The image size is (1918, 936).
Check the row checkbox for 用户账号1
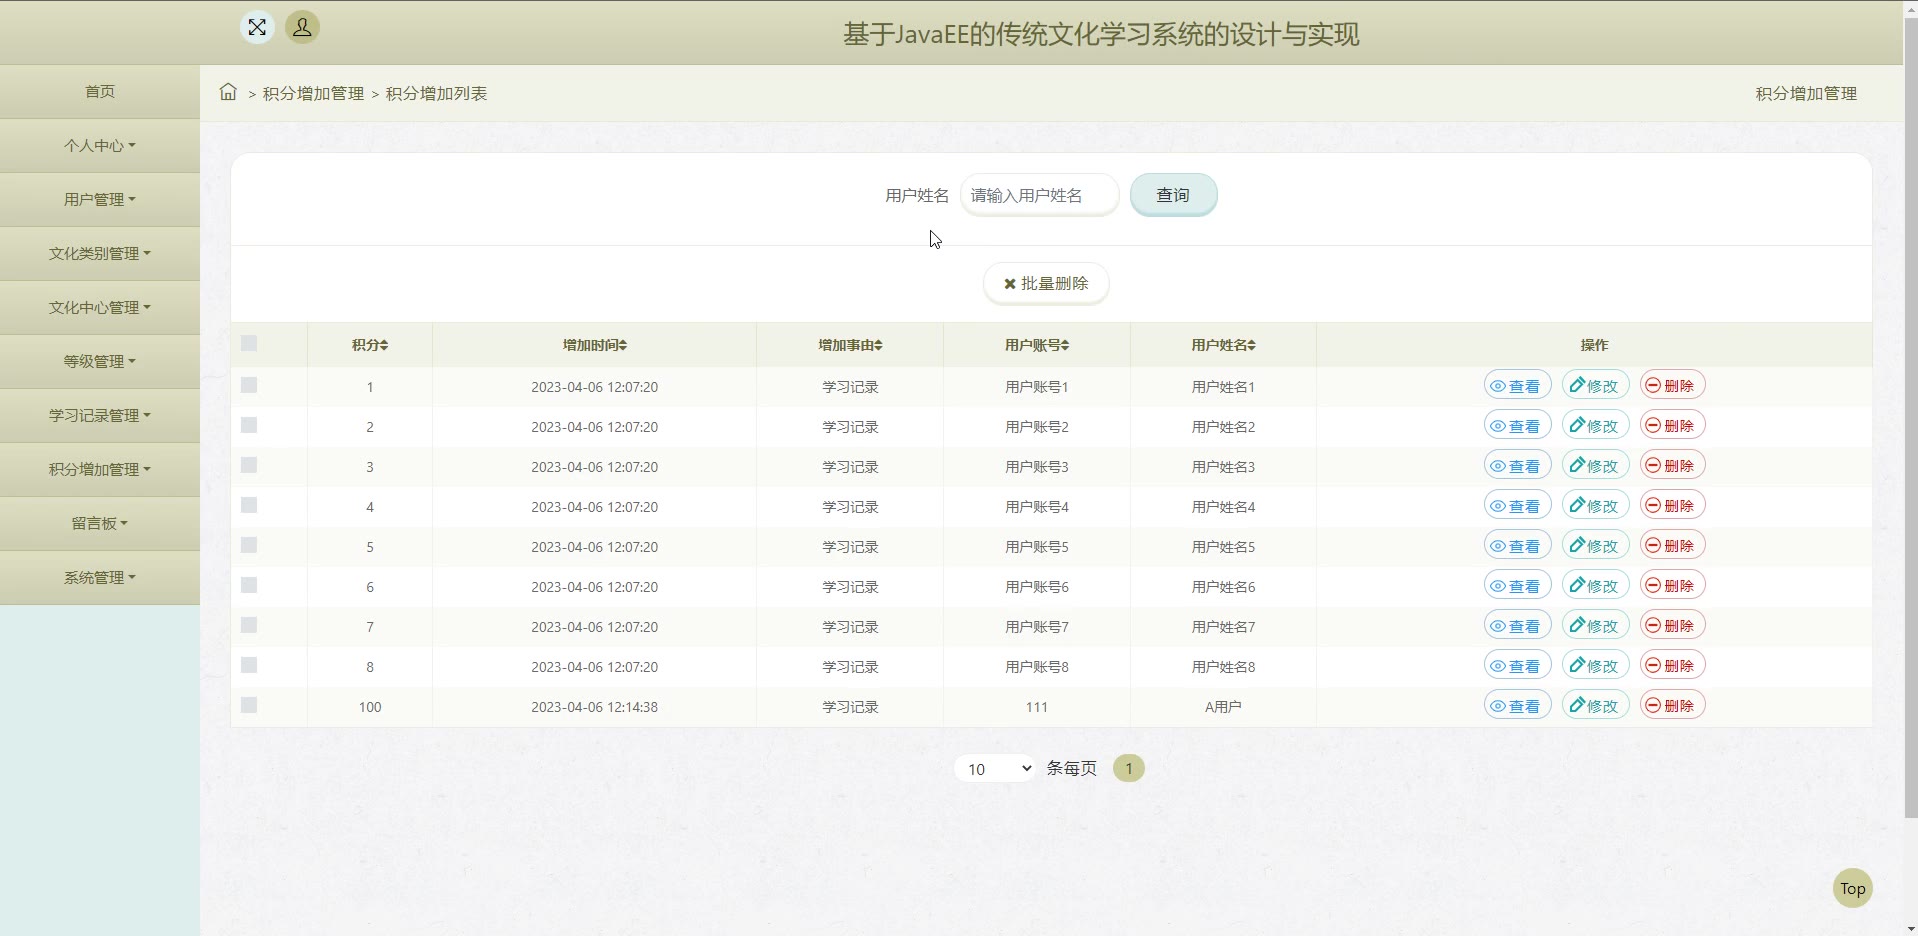tap(249, 385)
